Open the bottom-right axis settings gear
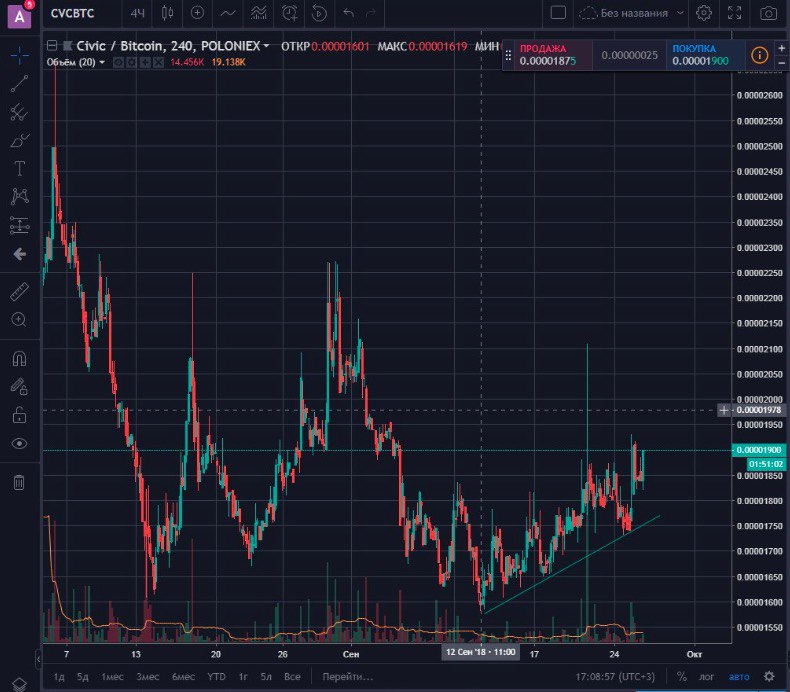This screenshot has height=692, width=790. 769,676
